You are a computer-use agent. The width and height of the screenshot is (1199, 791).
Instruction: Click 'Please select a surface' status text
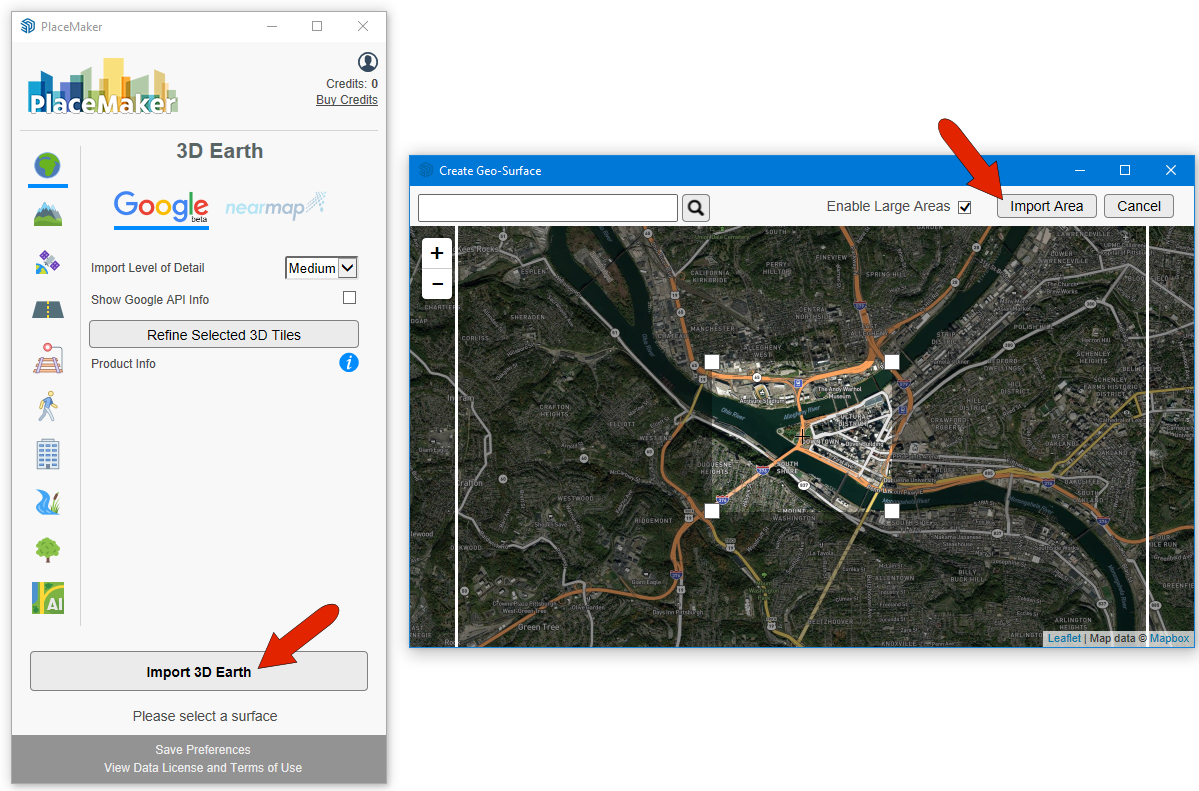tap(205, 716)
